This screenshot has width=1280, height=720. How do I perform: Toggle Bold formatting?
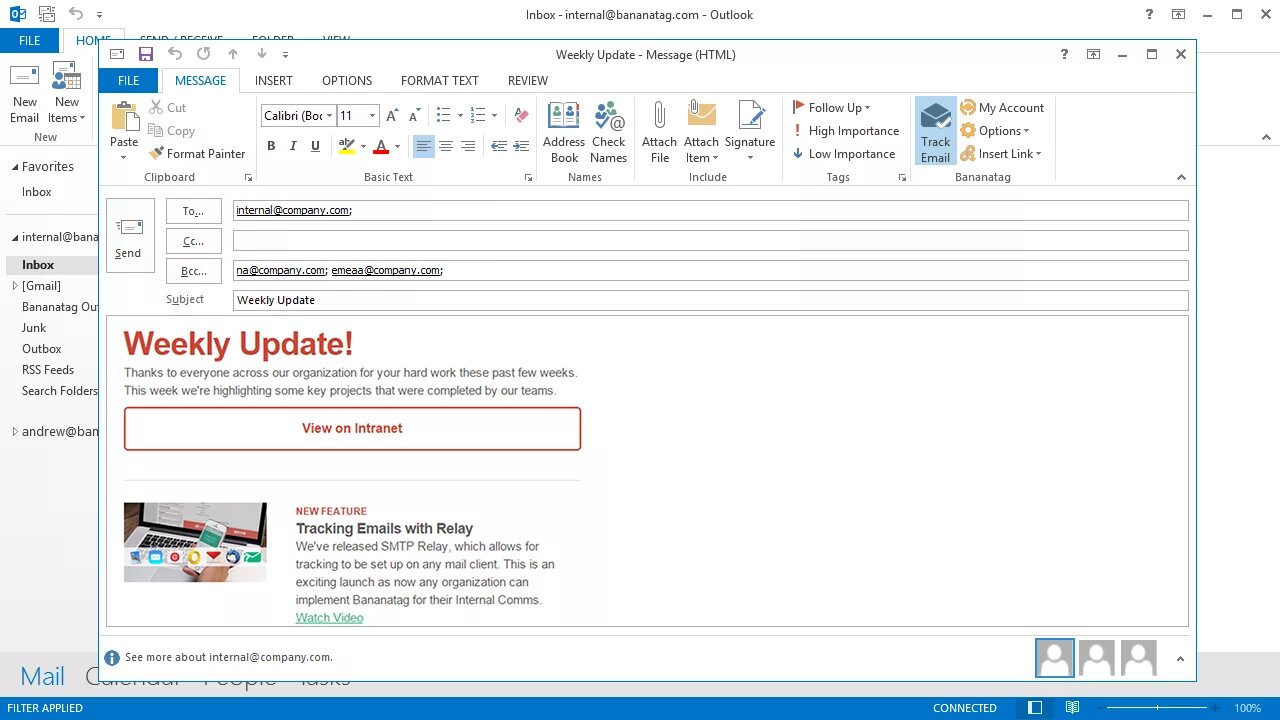[271, 146]
